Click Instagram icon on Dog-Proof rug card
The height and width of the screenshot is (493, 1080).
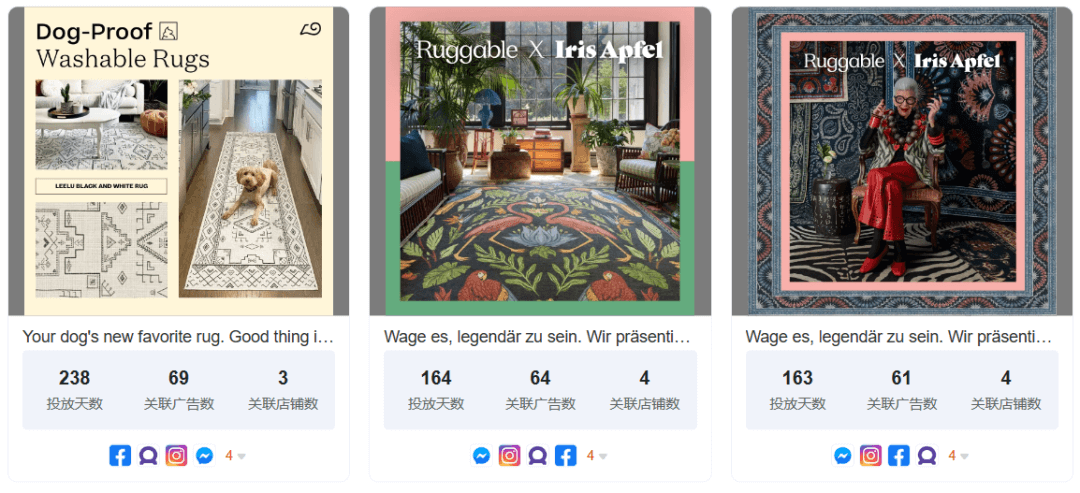click(x=176, y=455)
